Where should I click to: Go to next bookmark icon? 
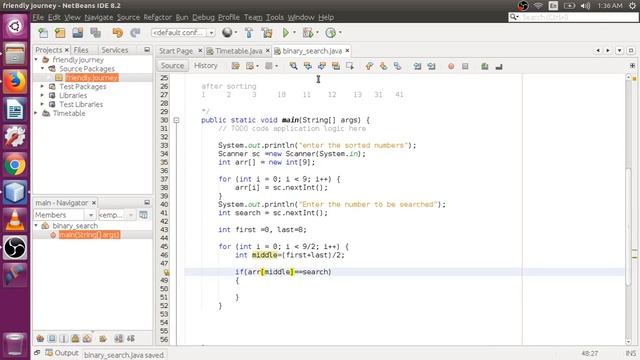coord(383,66)
